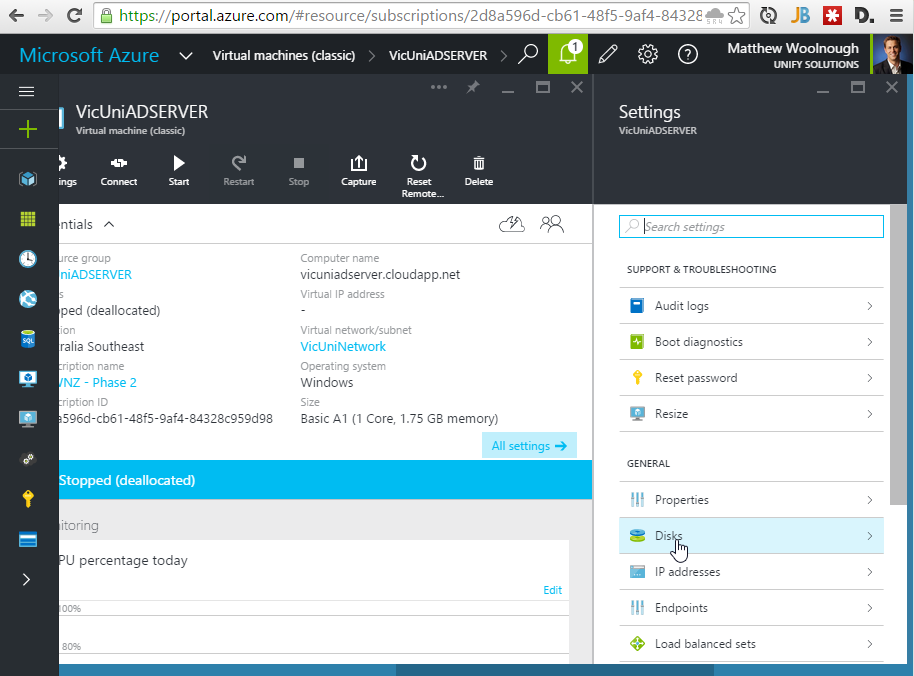Click the CPU percentage today chart tile
This screenshot has width=914, height=676.
click(314, 602)
